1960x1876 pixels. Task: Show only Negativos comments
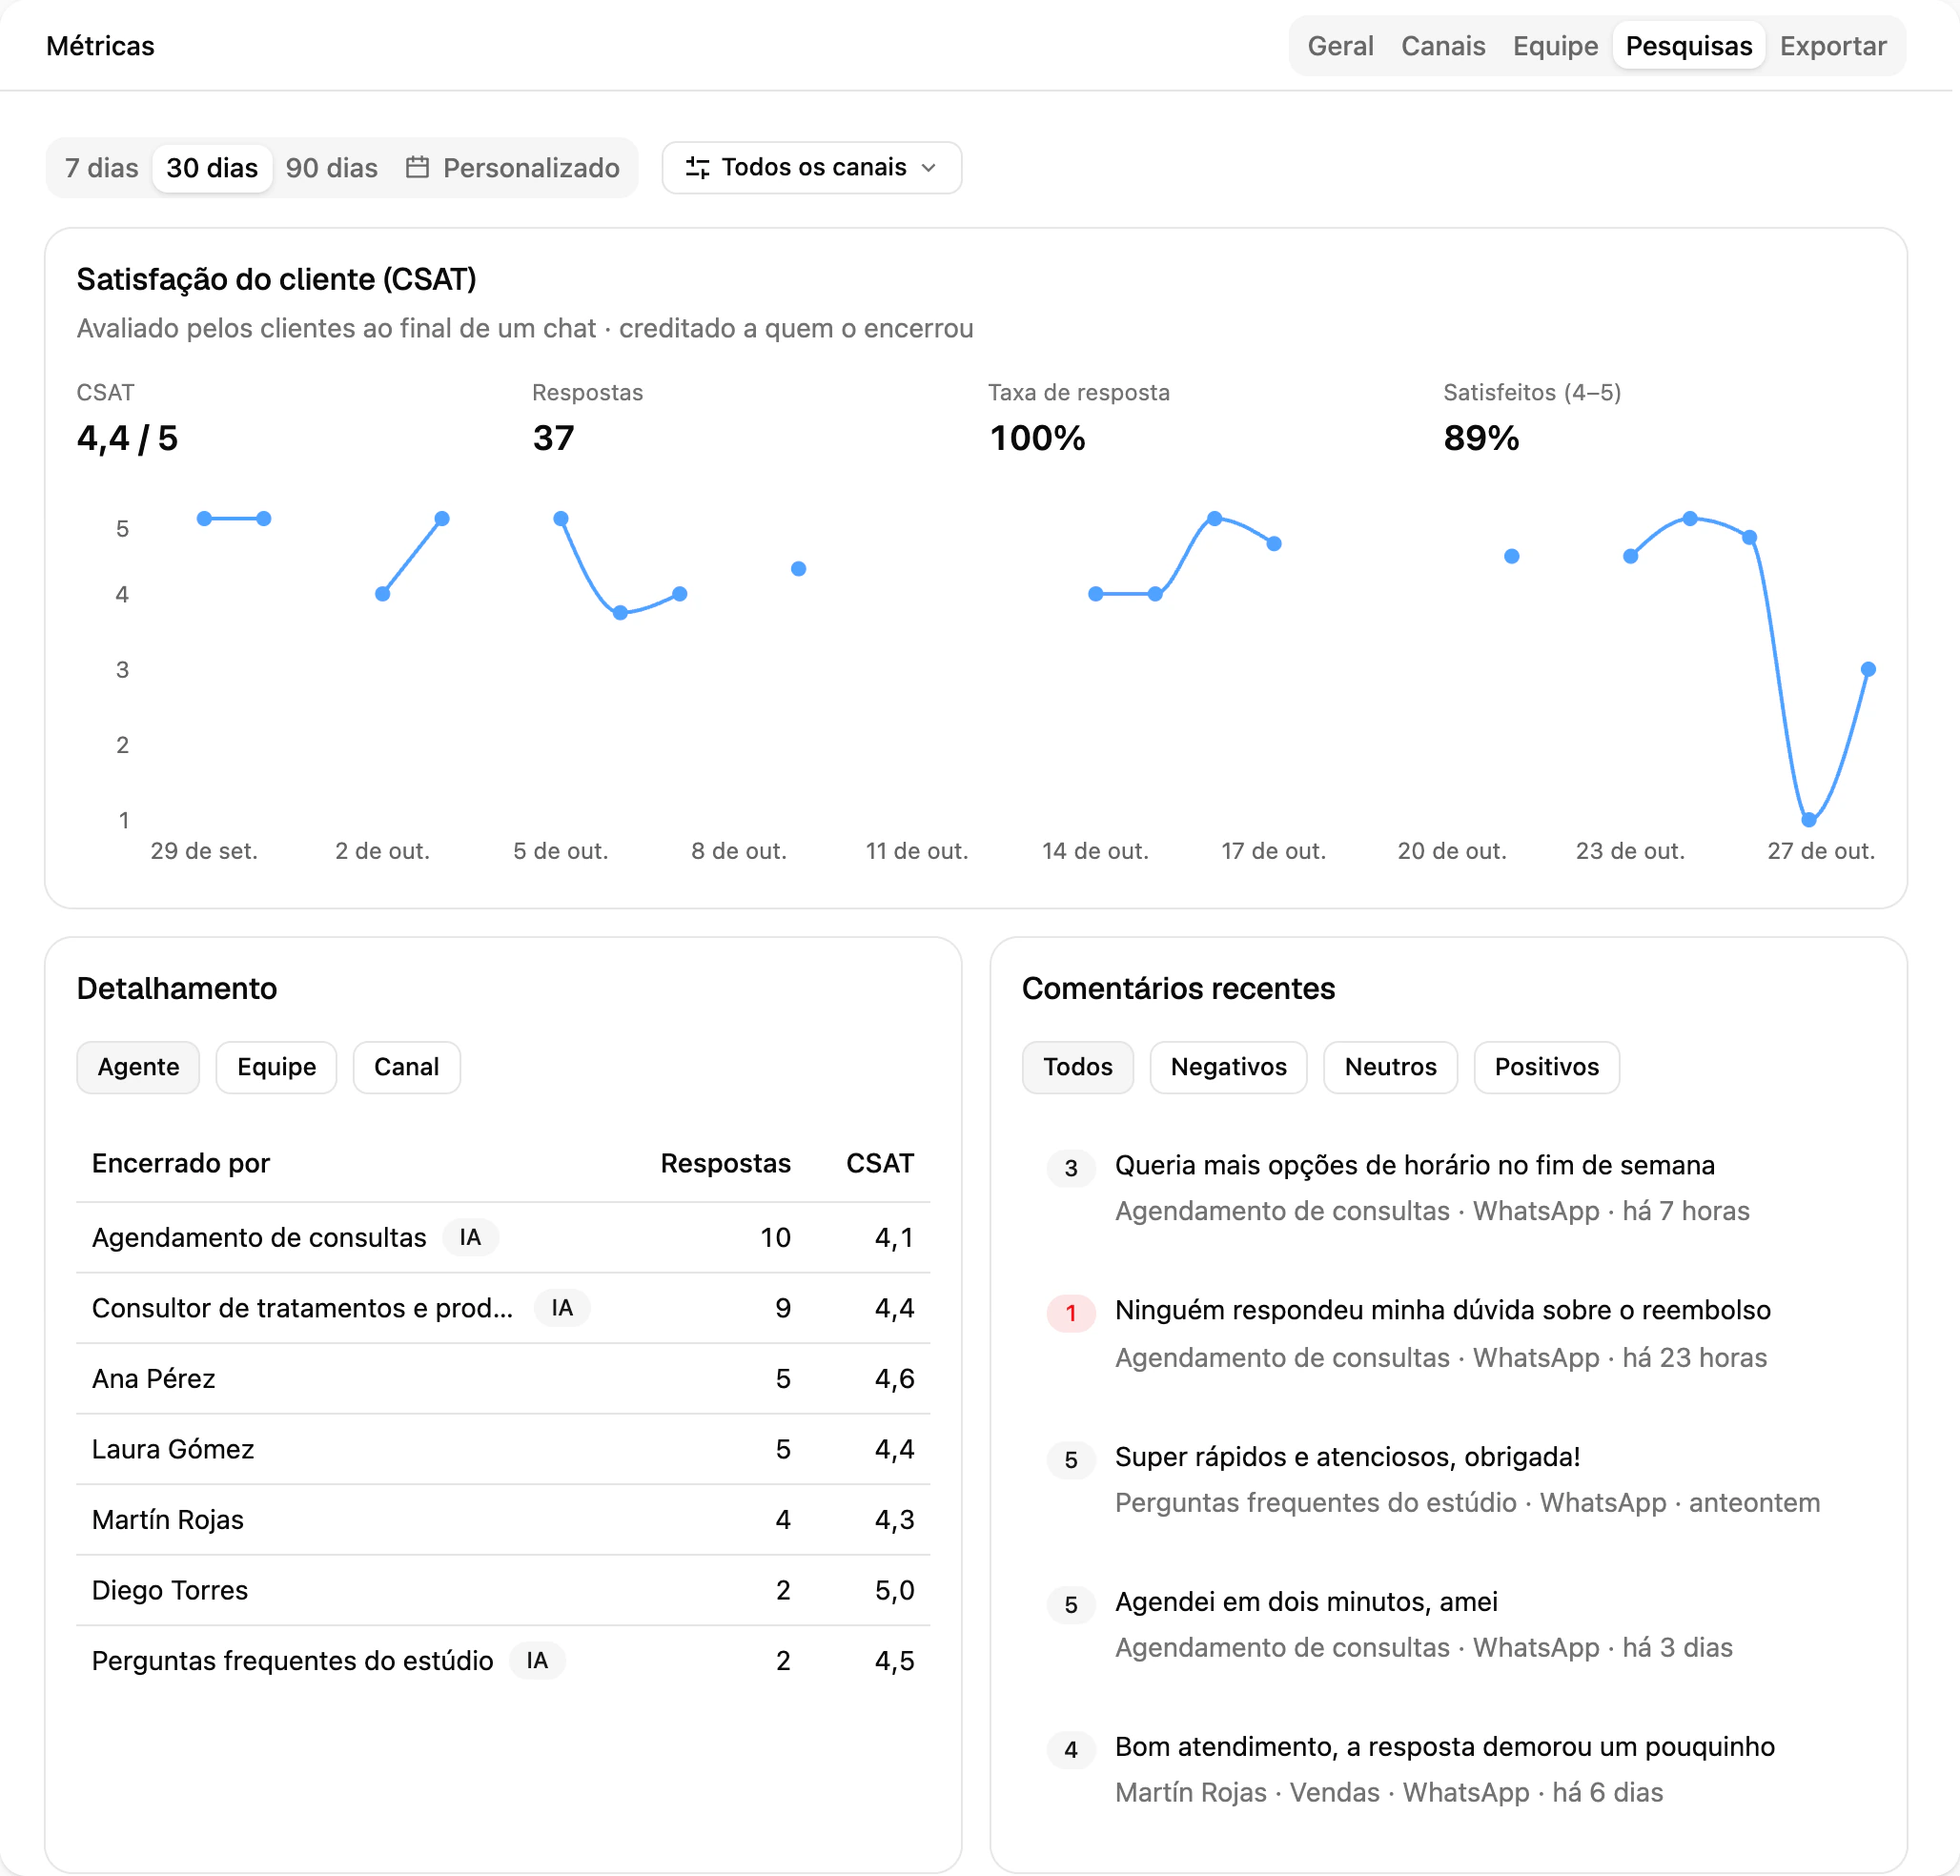click(x=1228, y=1067)
